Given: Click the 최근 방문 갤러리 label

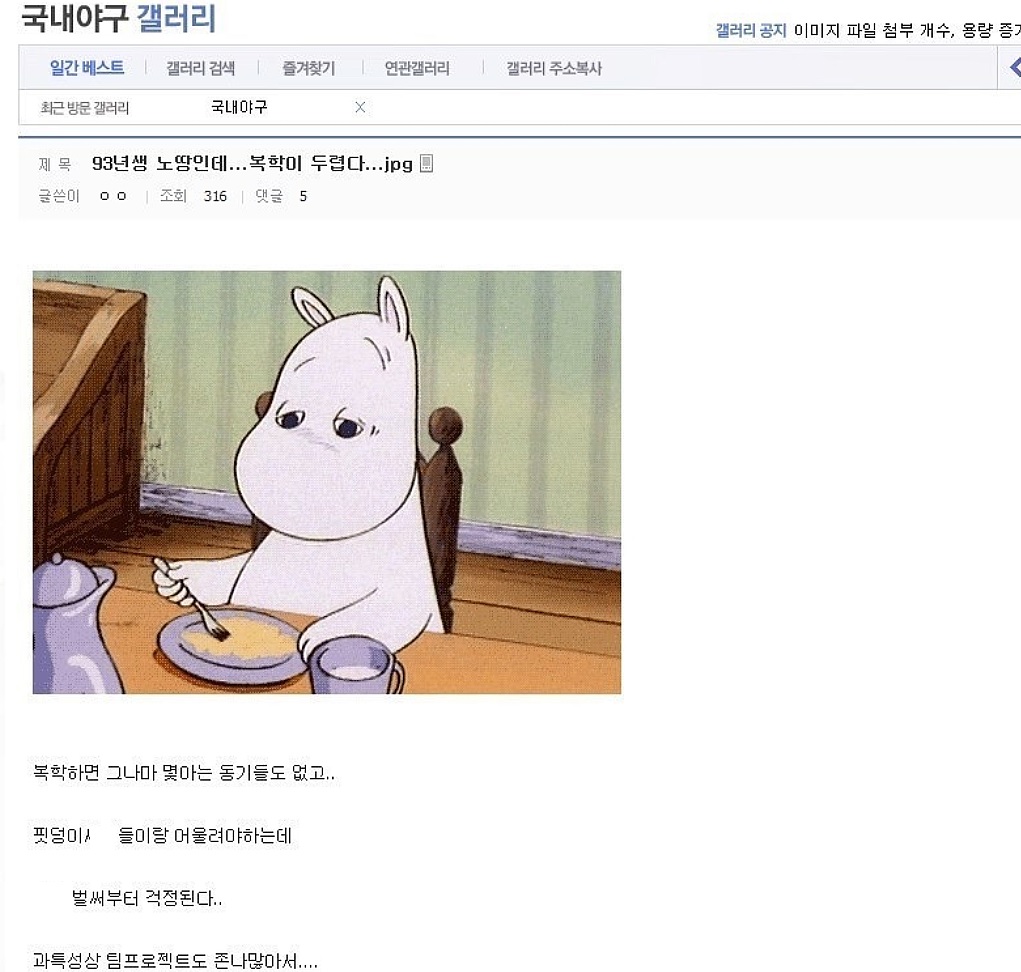Looking at the screenshot, I should [x=85, y=107].
